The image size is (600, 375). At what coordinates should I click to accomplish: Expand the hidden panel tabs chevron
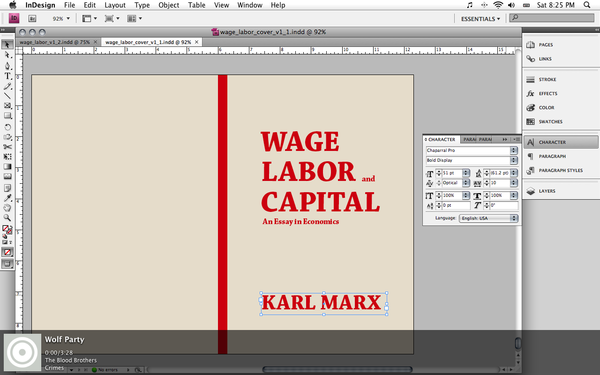(x=505, y=139)
